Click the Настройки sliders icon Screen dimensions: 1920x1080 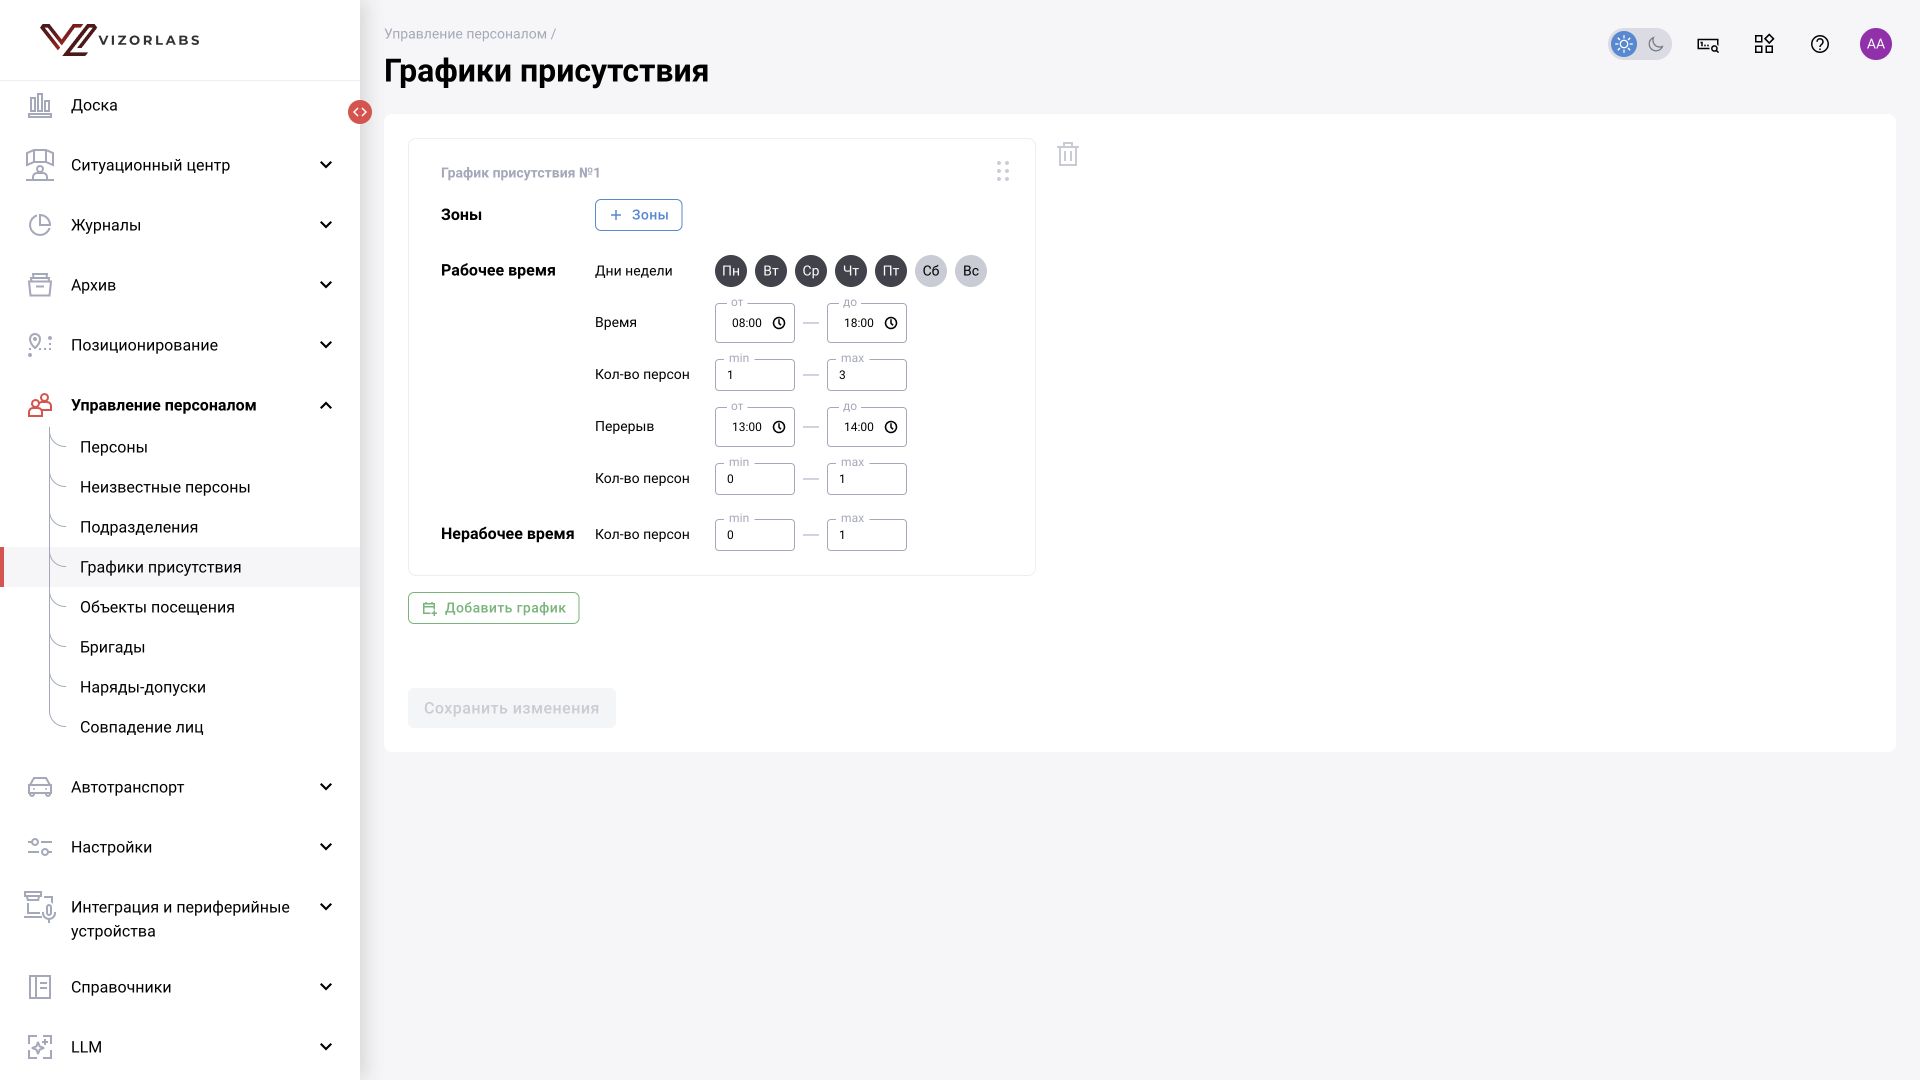point(40,847)
